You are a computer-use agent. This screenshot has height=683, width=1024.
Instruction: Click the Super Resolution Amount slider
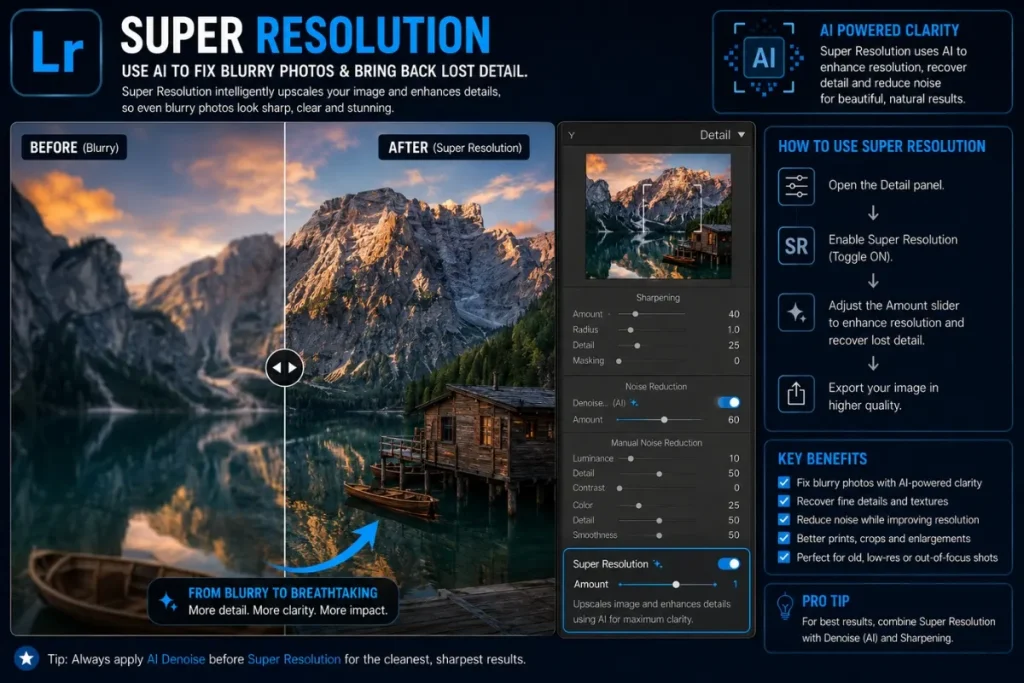(x=667, y=584)
